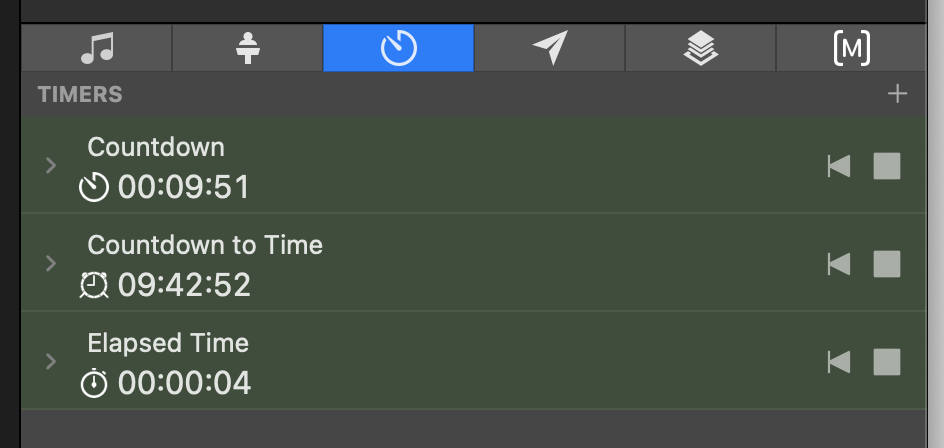Add a new timer with plus icon

(x=897, y=95)
